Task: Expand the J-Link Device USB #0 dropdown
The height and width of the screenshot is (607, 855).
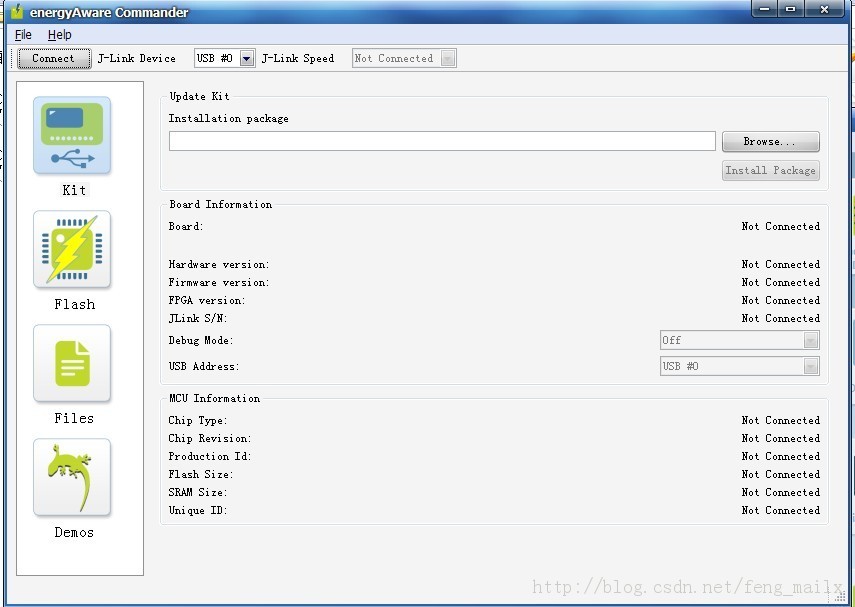Action: 247,58
